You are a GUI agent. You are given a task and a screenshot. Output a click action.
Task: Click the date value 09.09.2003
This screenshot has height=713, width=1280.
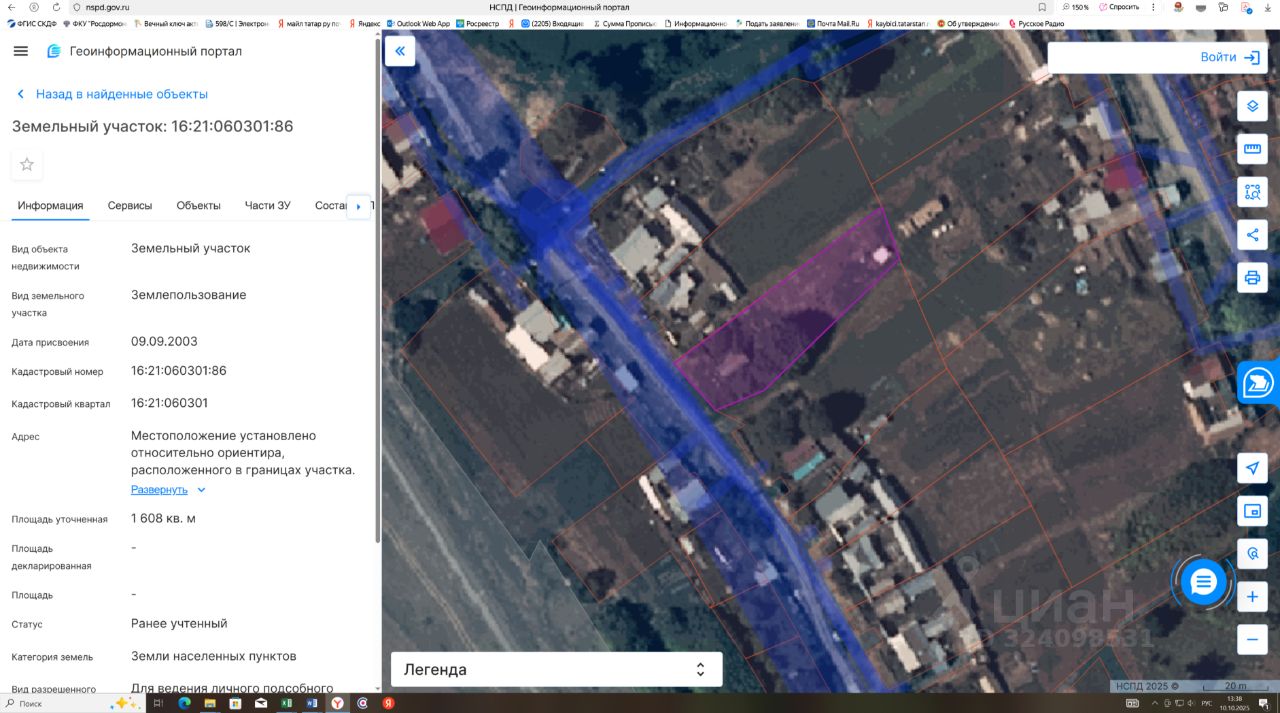pos(164,341)
